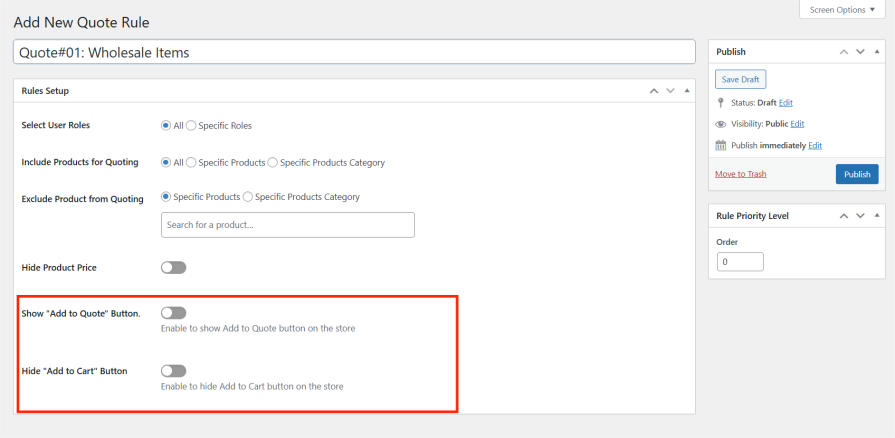Collapse the Rule Priority Level panel
Image resolution: width=895 pixels, height=438 pixels.
coord(875,216)
